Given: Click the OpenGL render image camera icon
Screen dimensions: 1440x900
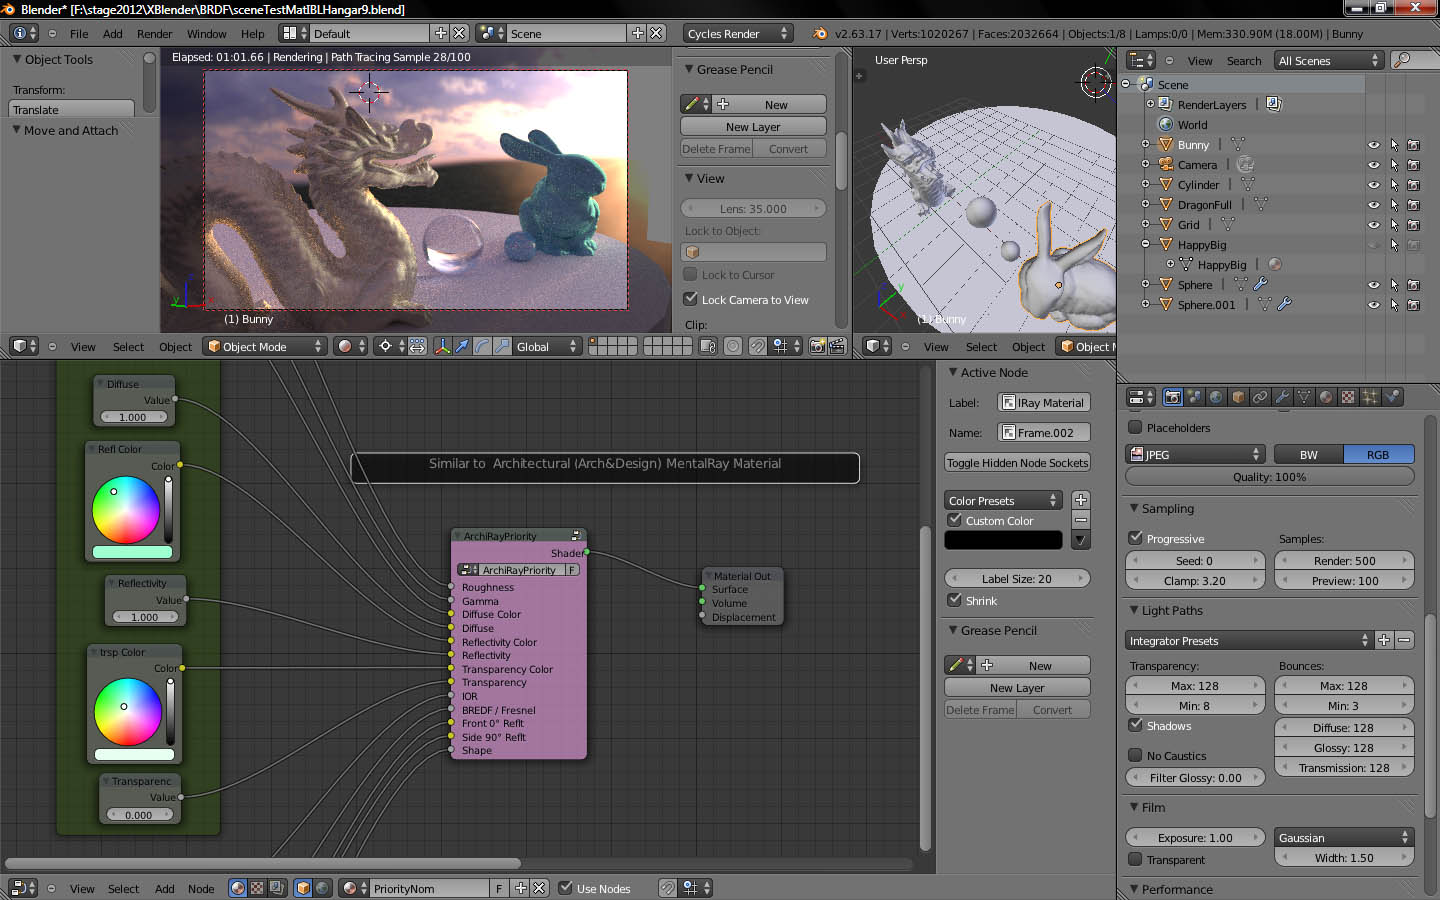Looking at the screenshot, I should [x=817, y=346].
